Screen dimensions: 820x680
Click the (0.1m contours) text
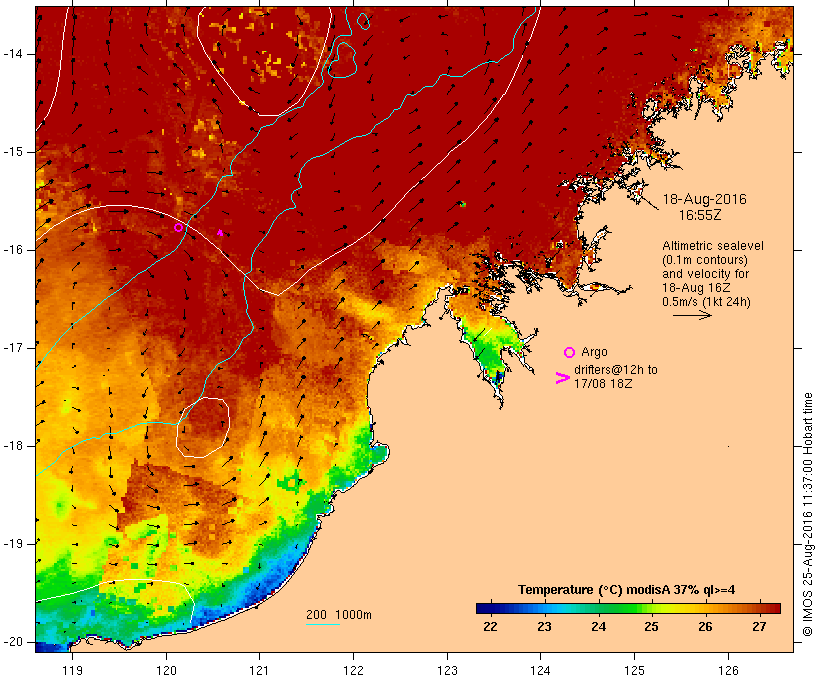coord(705,260)
